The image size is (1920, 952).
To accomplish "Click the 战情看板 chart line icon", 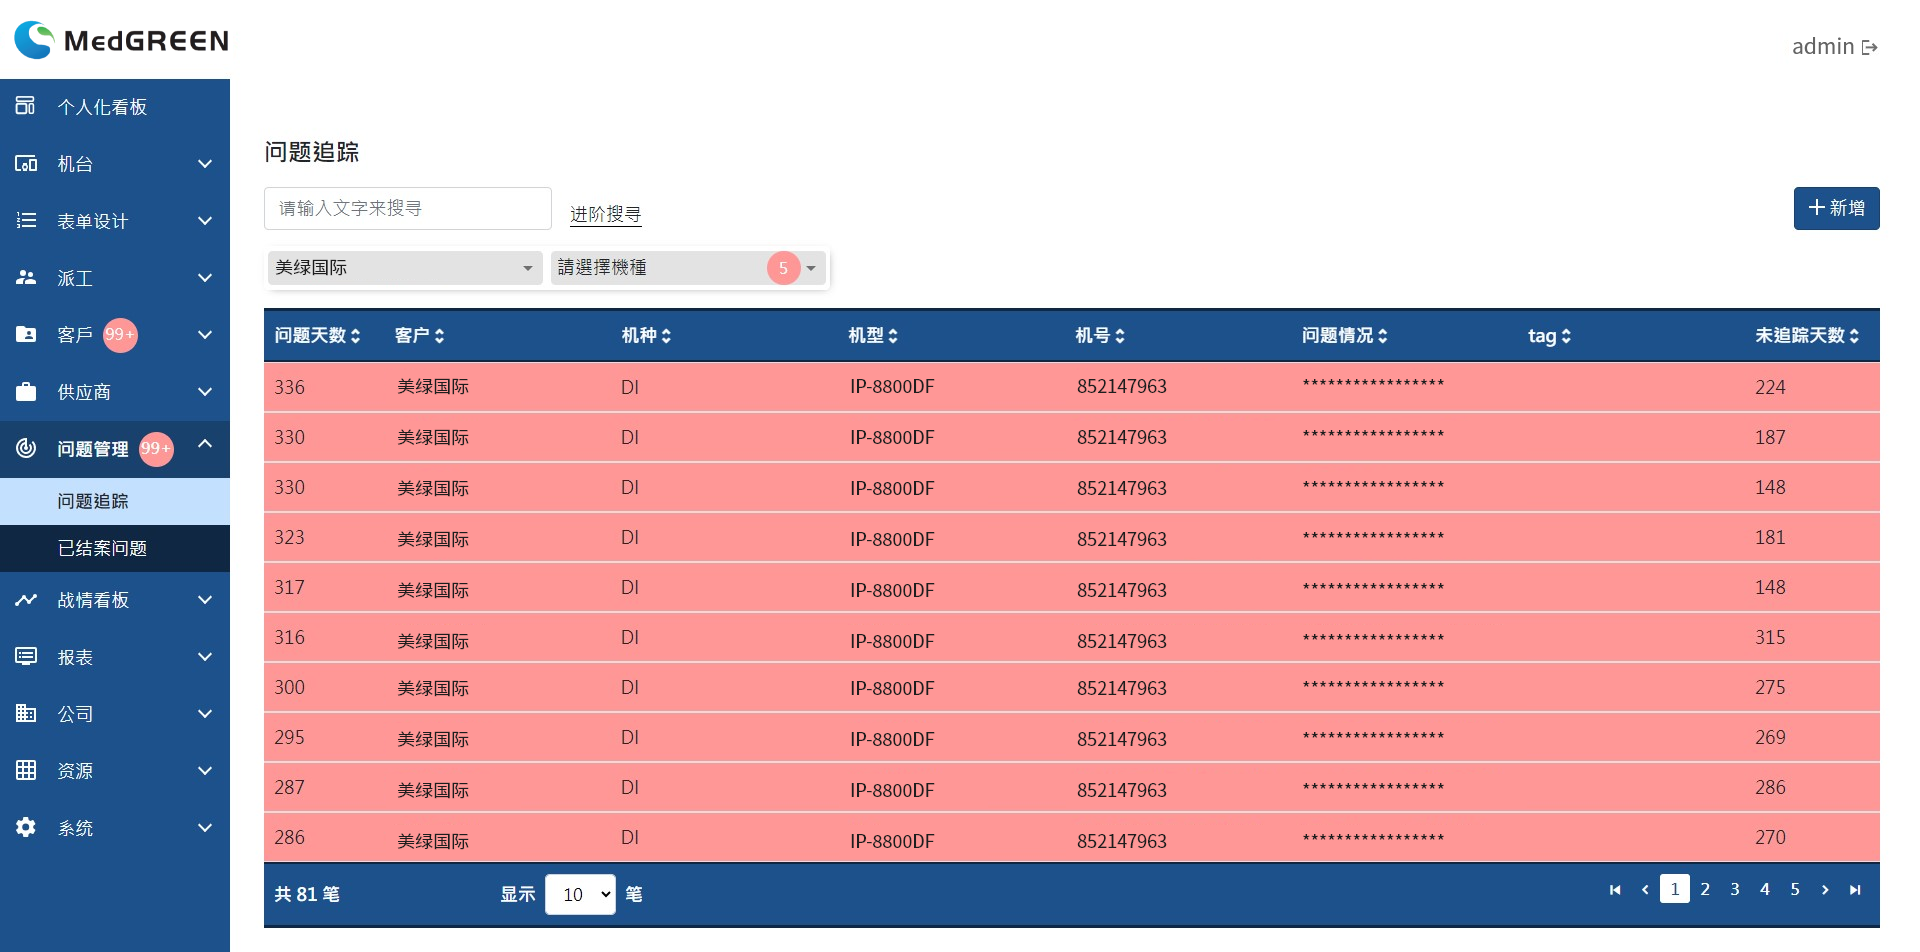I will point(26,600).
